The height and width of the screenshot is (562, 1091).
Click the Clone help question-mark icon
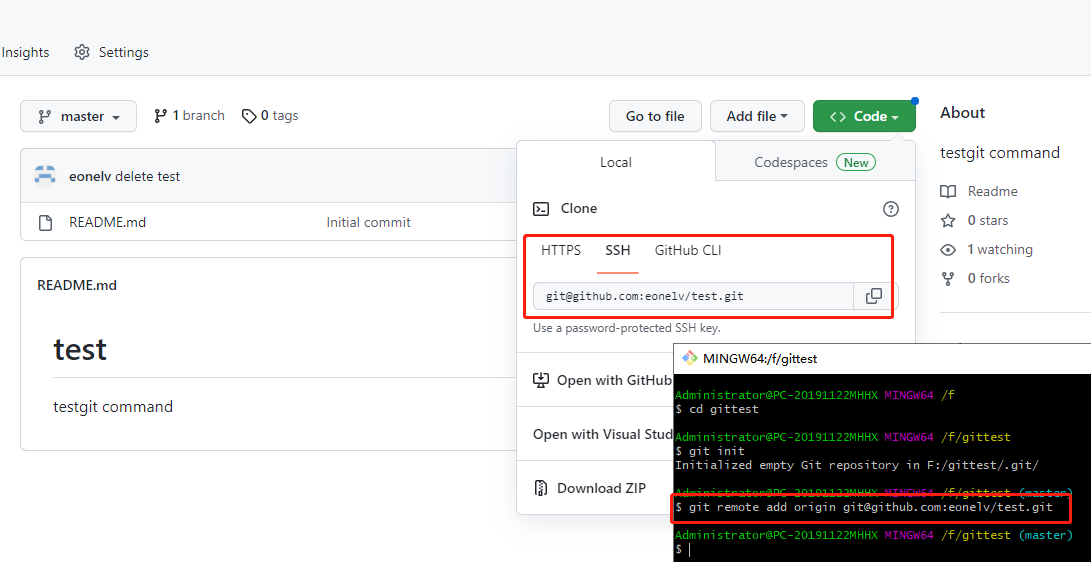(891, 209)
